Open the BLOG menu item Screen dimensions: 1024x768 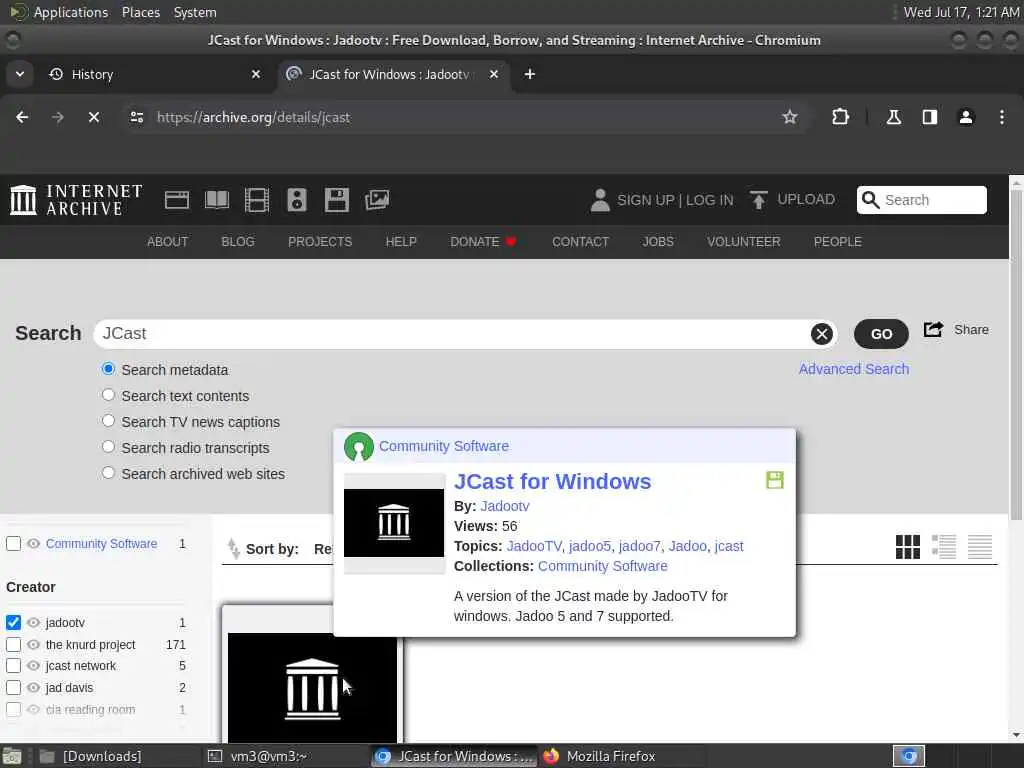(238, 242)
